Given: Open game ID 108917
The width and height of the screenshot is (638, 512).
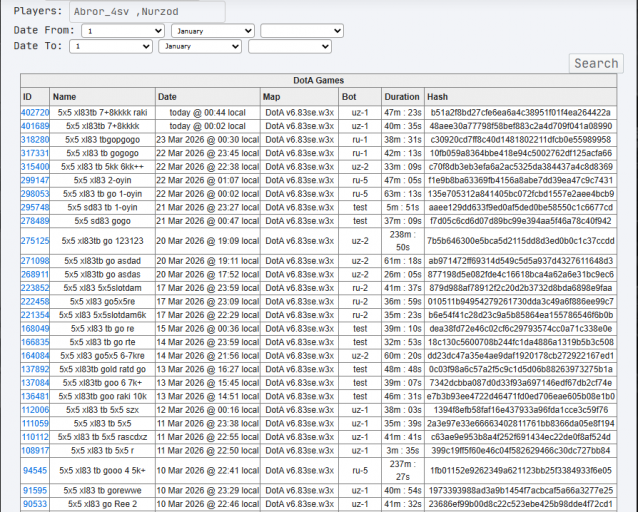Looking at the screenshot, I should (35, 451).
